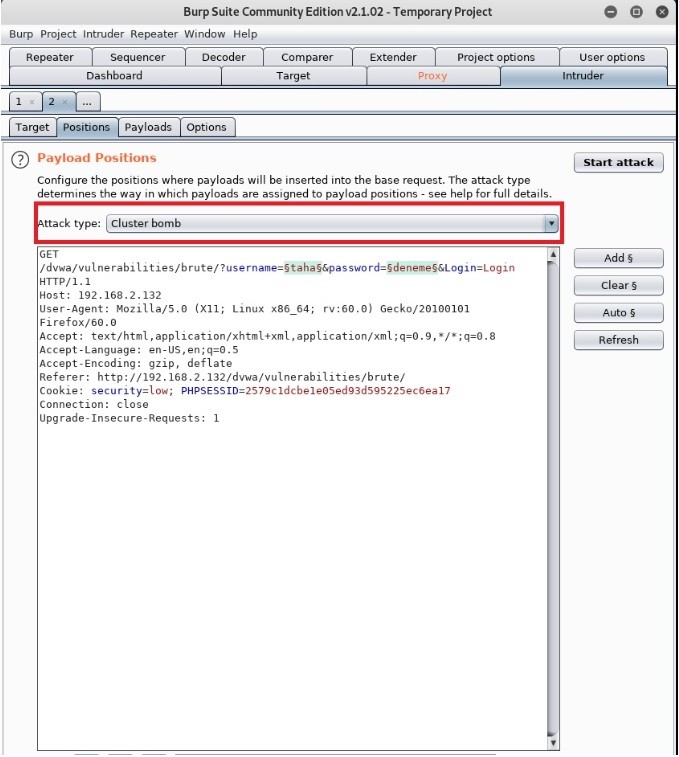The image size is (679, 757).
Task: Open the Decoder tab
Action: click(223, 57)
